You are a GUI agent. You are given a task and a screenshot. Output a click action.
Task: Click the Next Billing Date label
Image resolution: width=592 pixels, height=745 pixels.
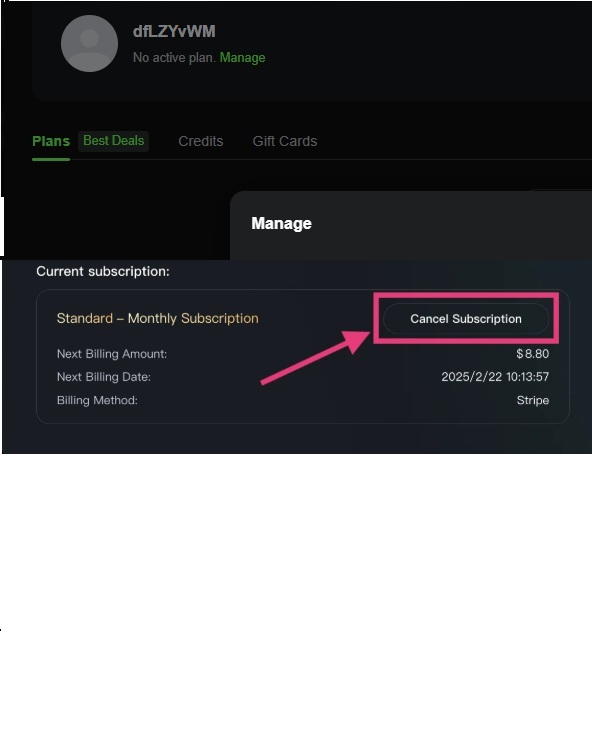pyautogui.click(x=104, y=377)
